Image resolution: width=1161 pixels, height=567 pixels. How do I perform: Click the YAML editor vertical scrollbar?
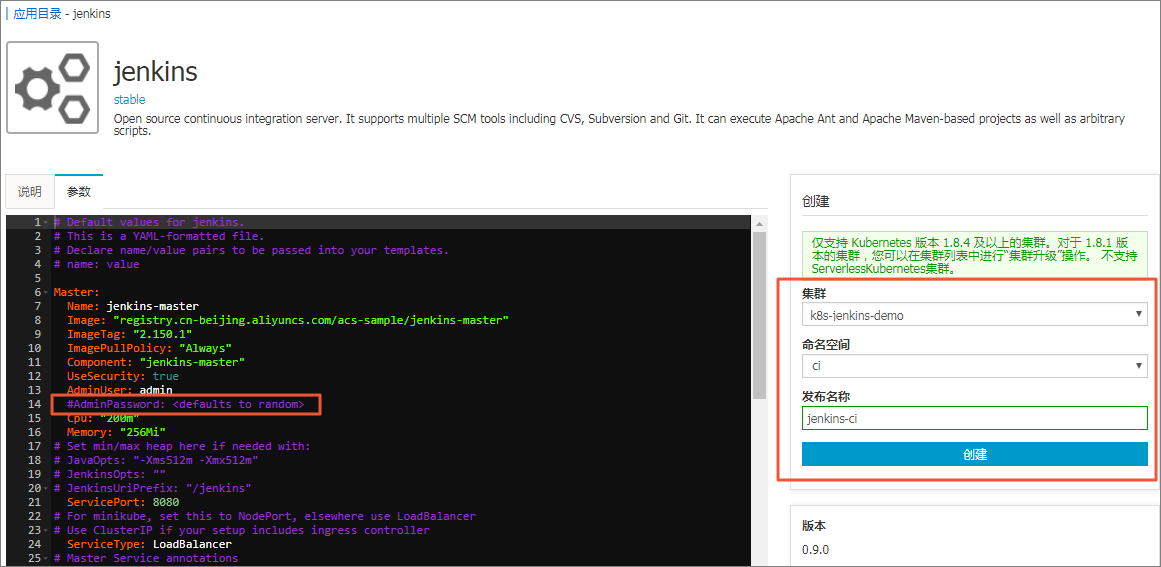[759, 315]
